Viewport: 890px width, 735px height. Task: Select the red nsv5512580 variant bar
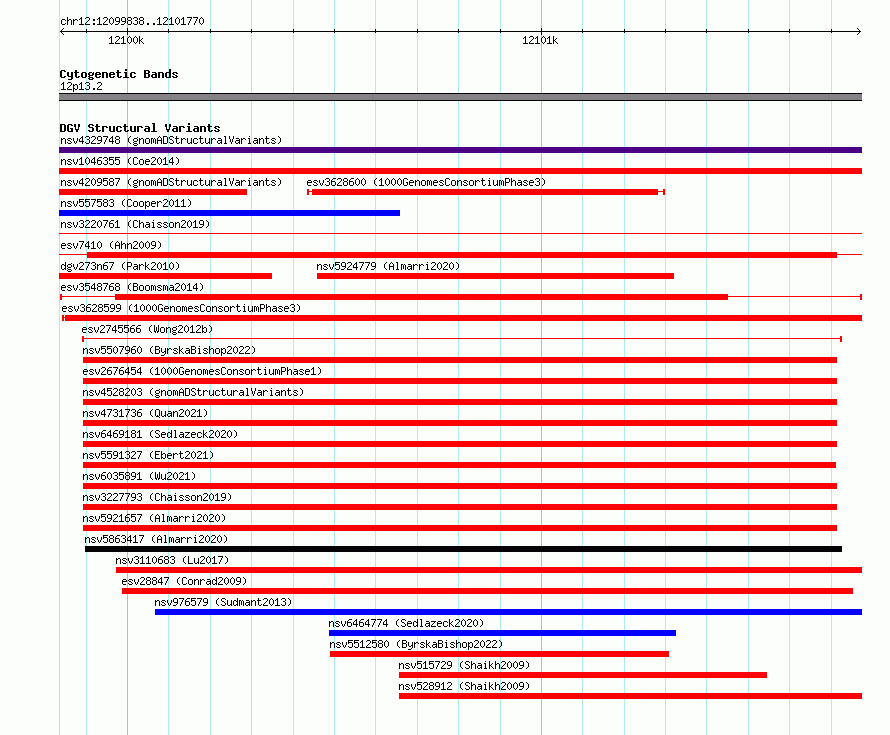(499, 654)
